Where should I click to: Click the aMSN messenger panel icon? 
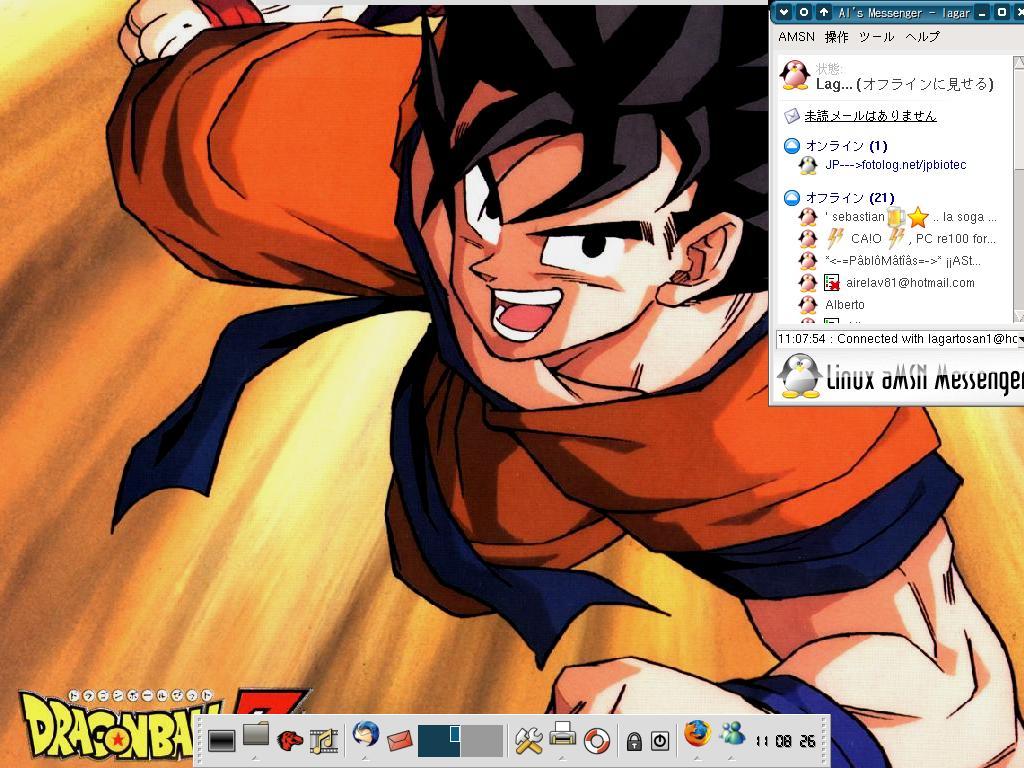tap(732, 735)
